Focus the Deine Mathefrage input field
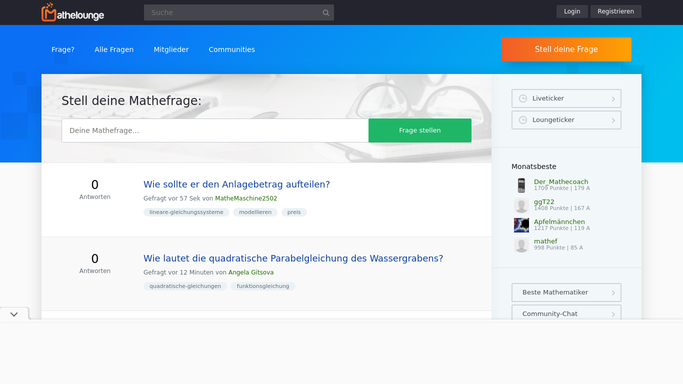This screenshot has height=384, width=683. [x=215, y=130]
